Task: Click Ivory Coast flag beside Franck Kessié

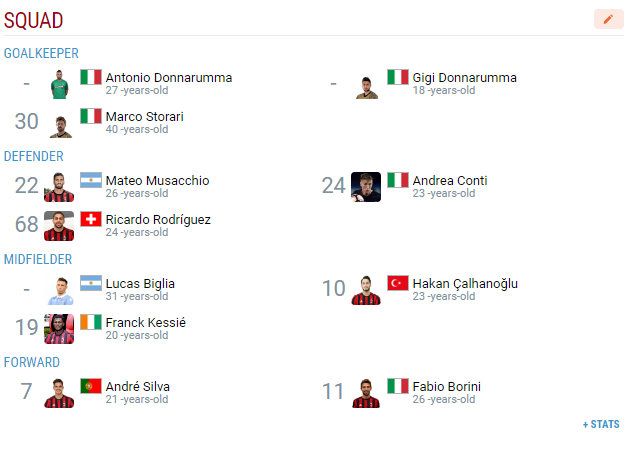Action: [91, 322]
